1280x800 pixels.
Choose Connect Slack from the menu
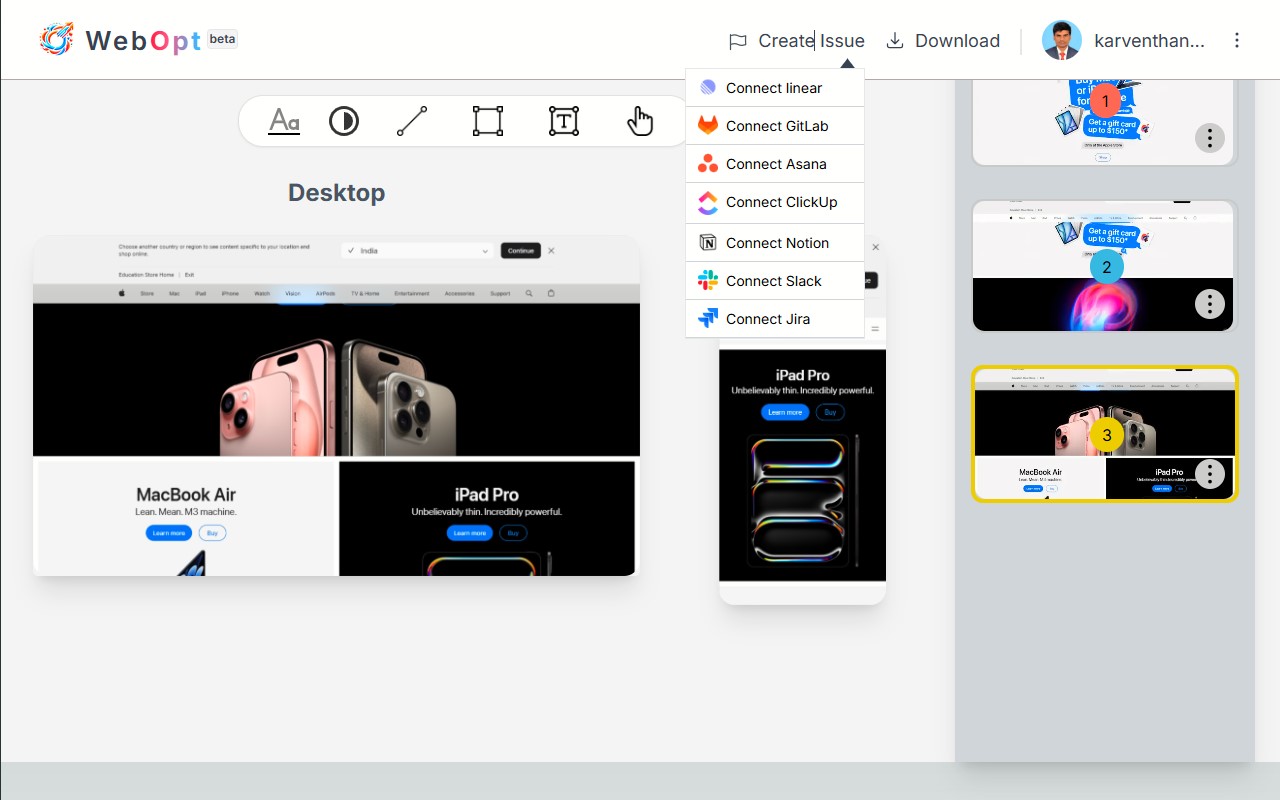[x=775, y=281]
